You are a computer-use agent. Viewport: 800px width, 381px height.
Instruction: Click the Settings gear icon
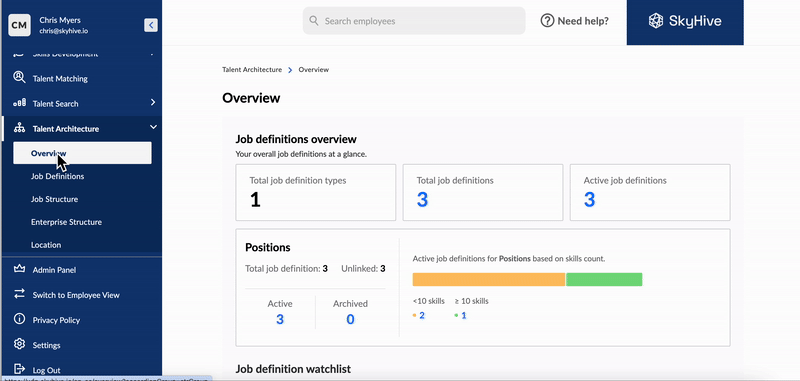(19, 344)
